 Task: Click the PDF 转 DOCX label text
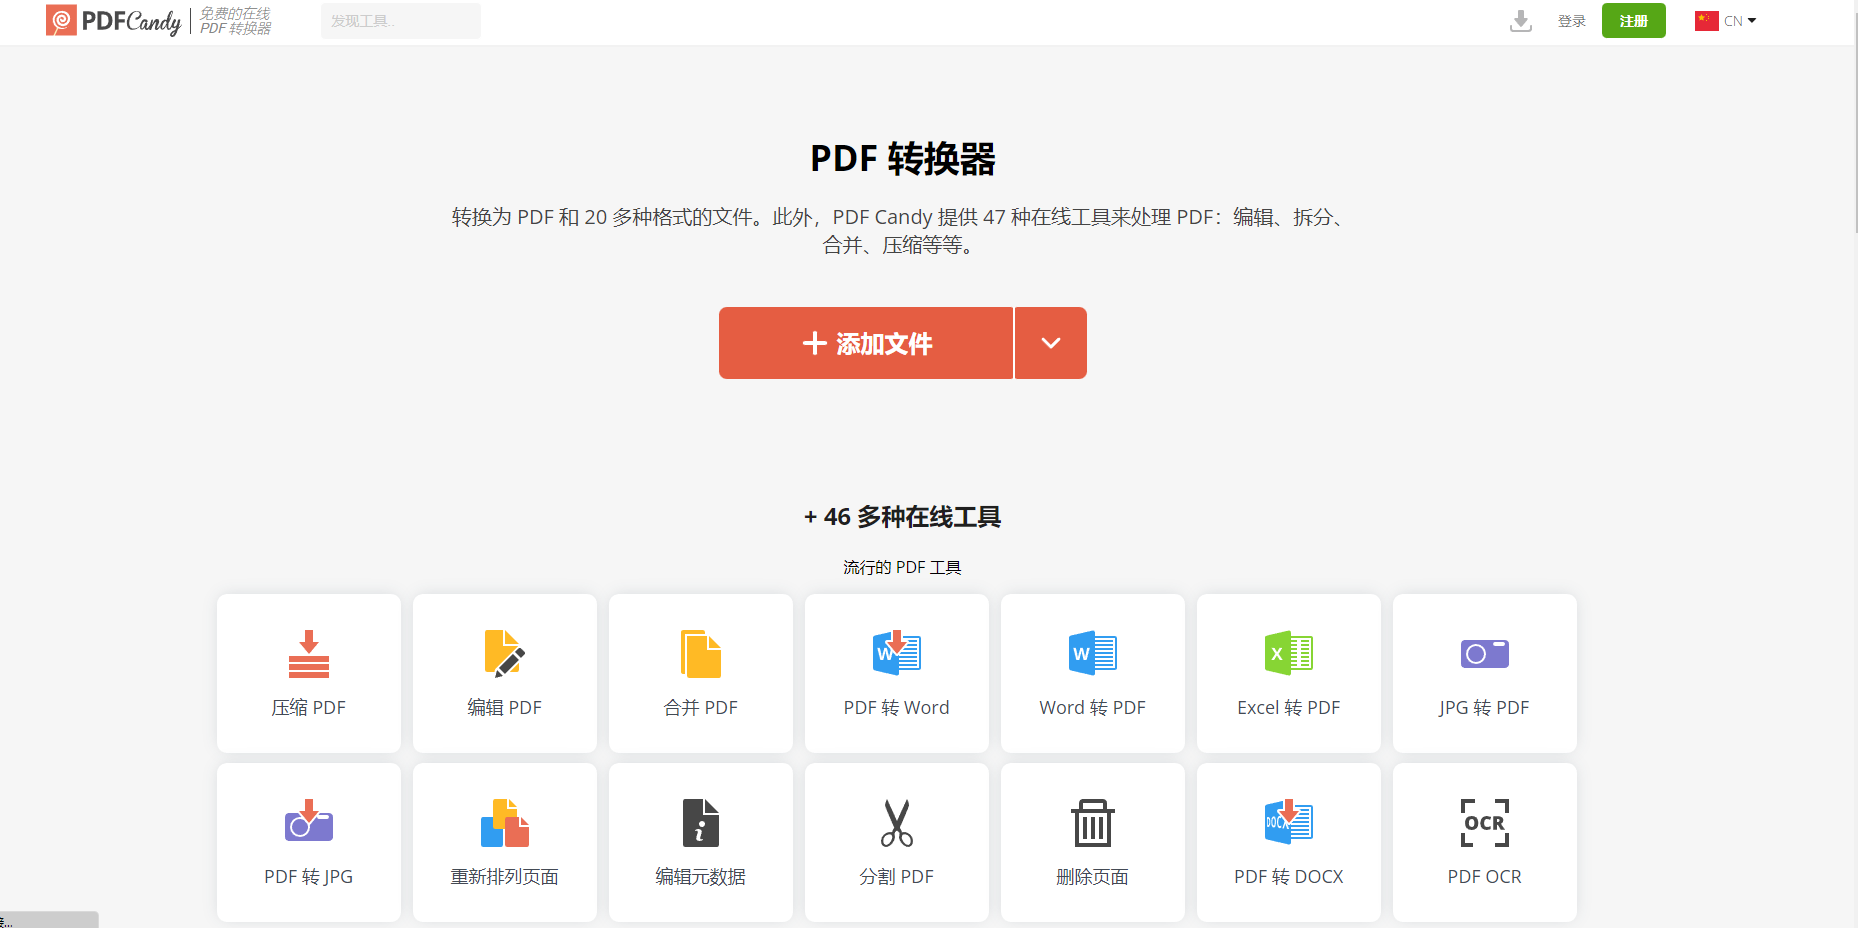click(1289, 877)
